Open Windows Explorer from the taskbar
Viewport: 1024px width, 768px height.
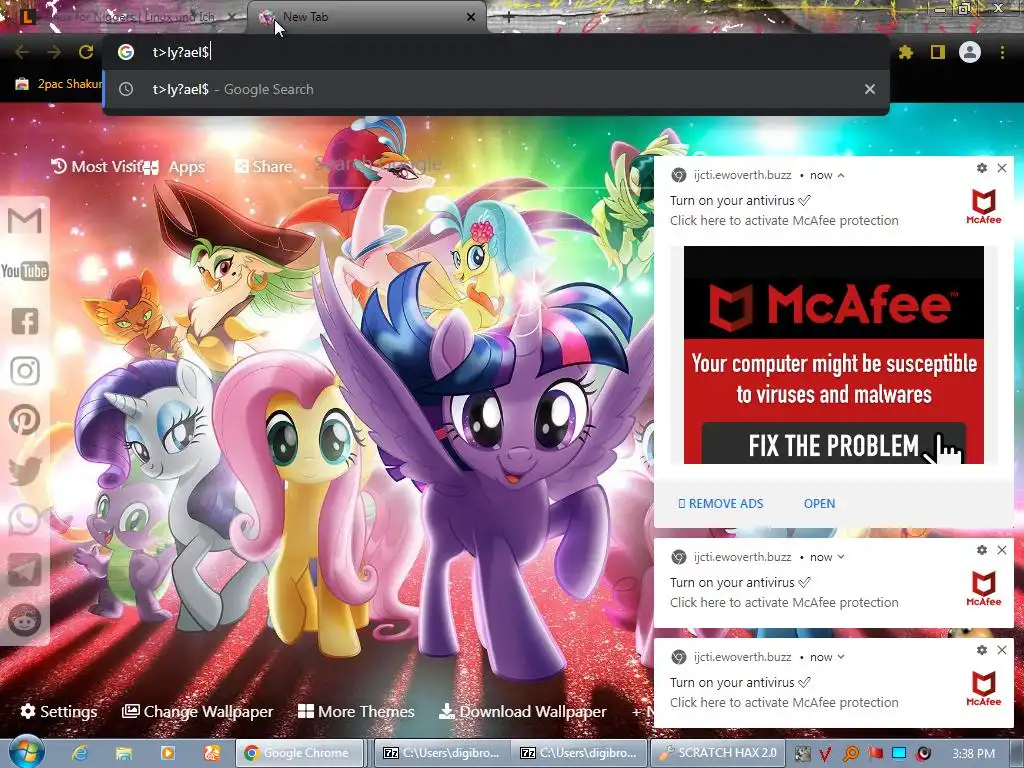click(x=124, y=753)
